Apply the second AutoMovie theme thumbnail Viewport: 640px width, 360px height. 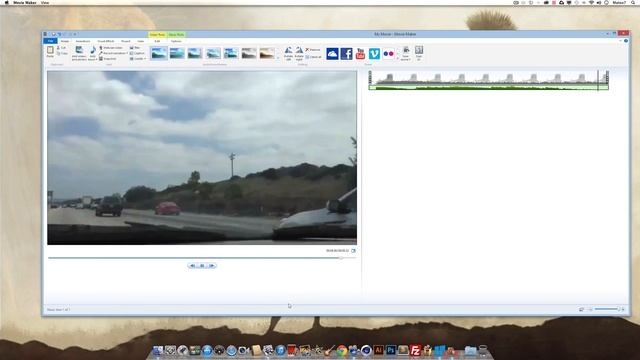177,53
